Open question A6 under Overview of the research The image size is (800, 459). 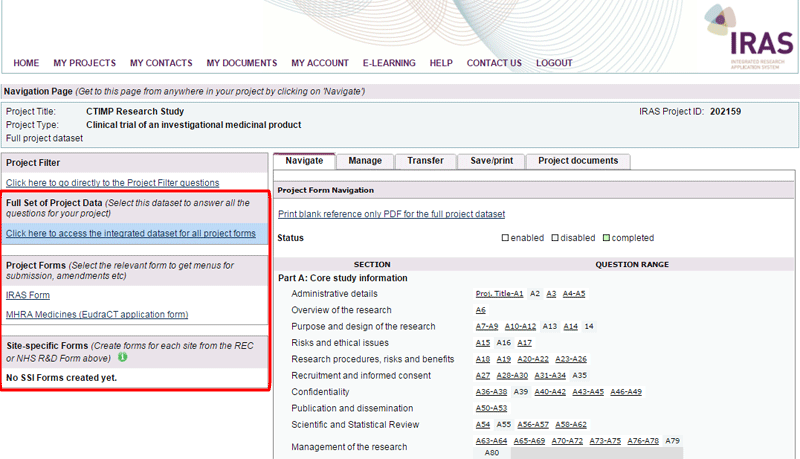pyautogui.click(x=481, y=310)
